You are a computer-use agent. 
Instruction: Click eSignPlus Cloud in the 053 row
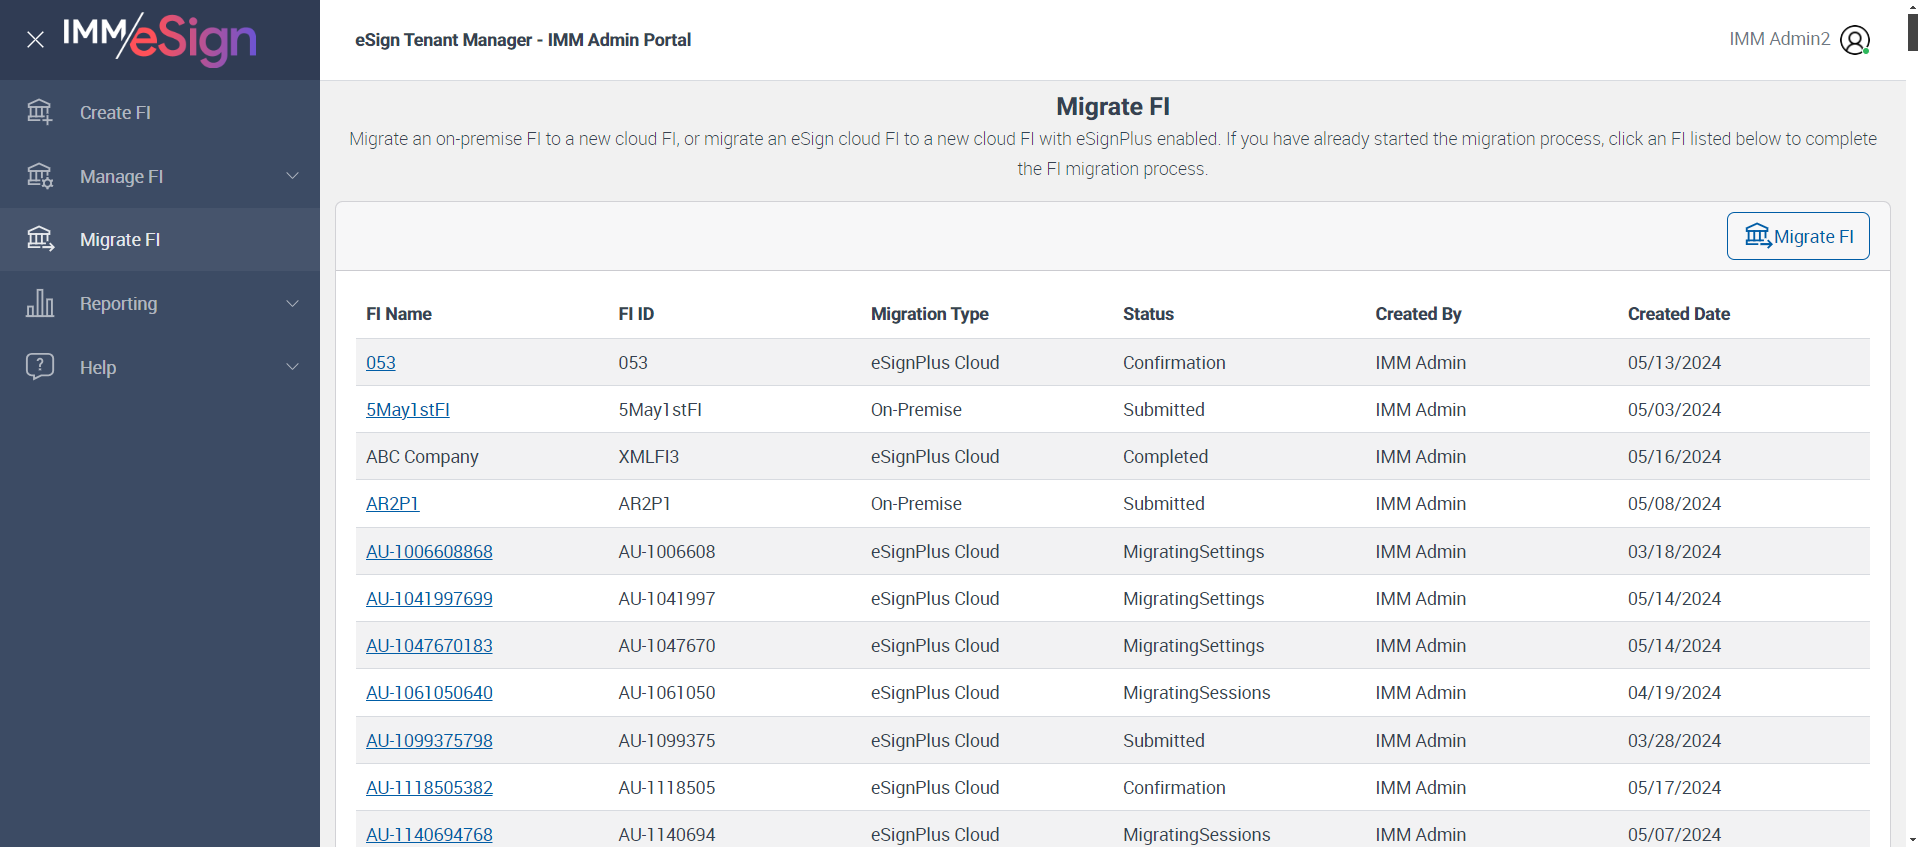935,363
